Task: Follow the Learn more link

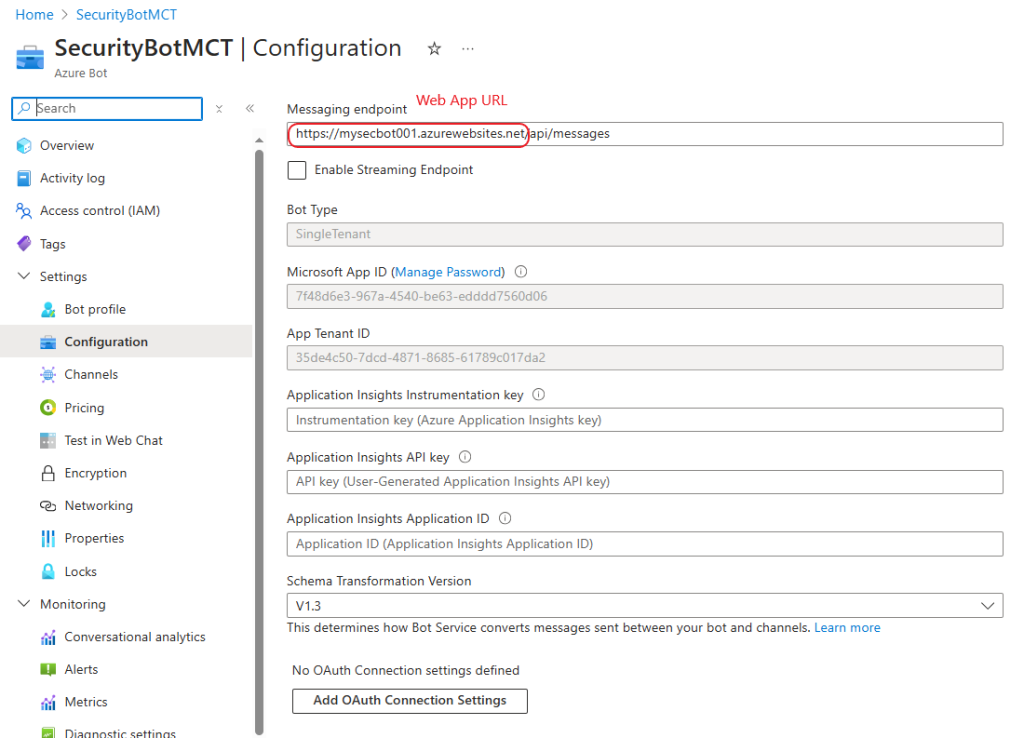Action: (x=847, y=628)
